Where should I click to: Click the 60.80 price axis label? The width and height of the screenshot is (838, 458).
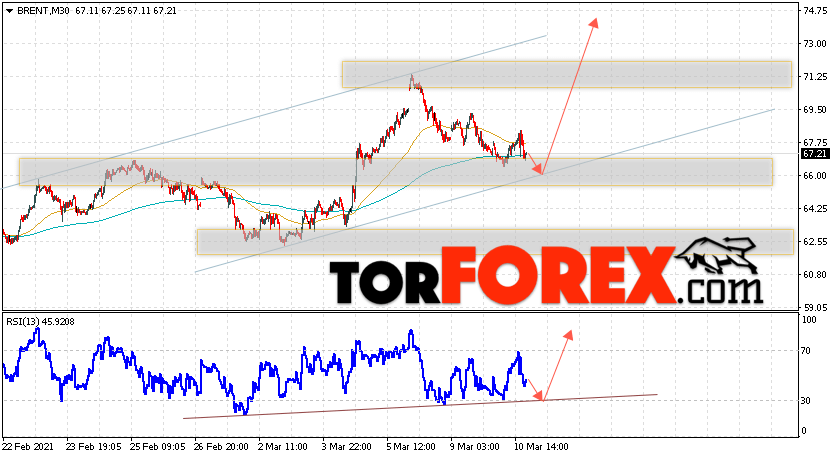pos(815,275)
